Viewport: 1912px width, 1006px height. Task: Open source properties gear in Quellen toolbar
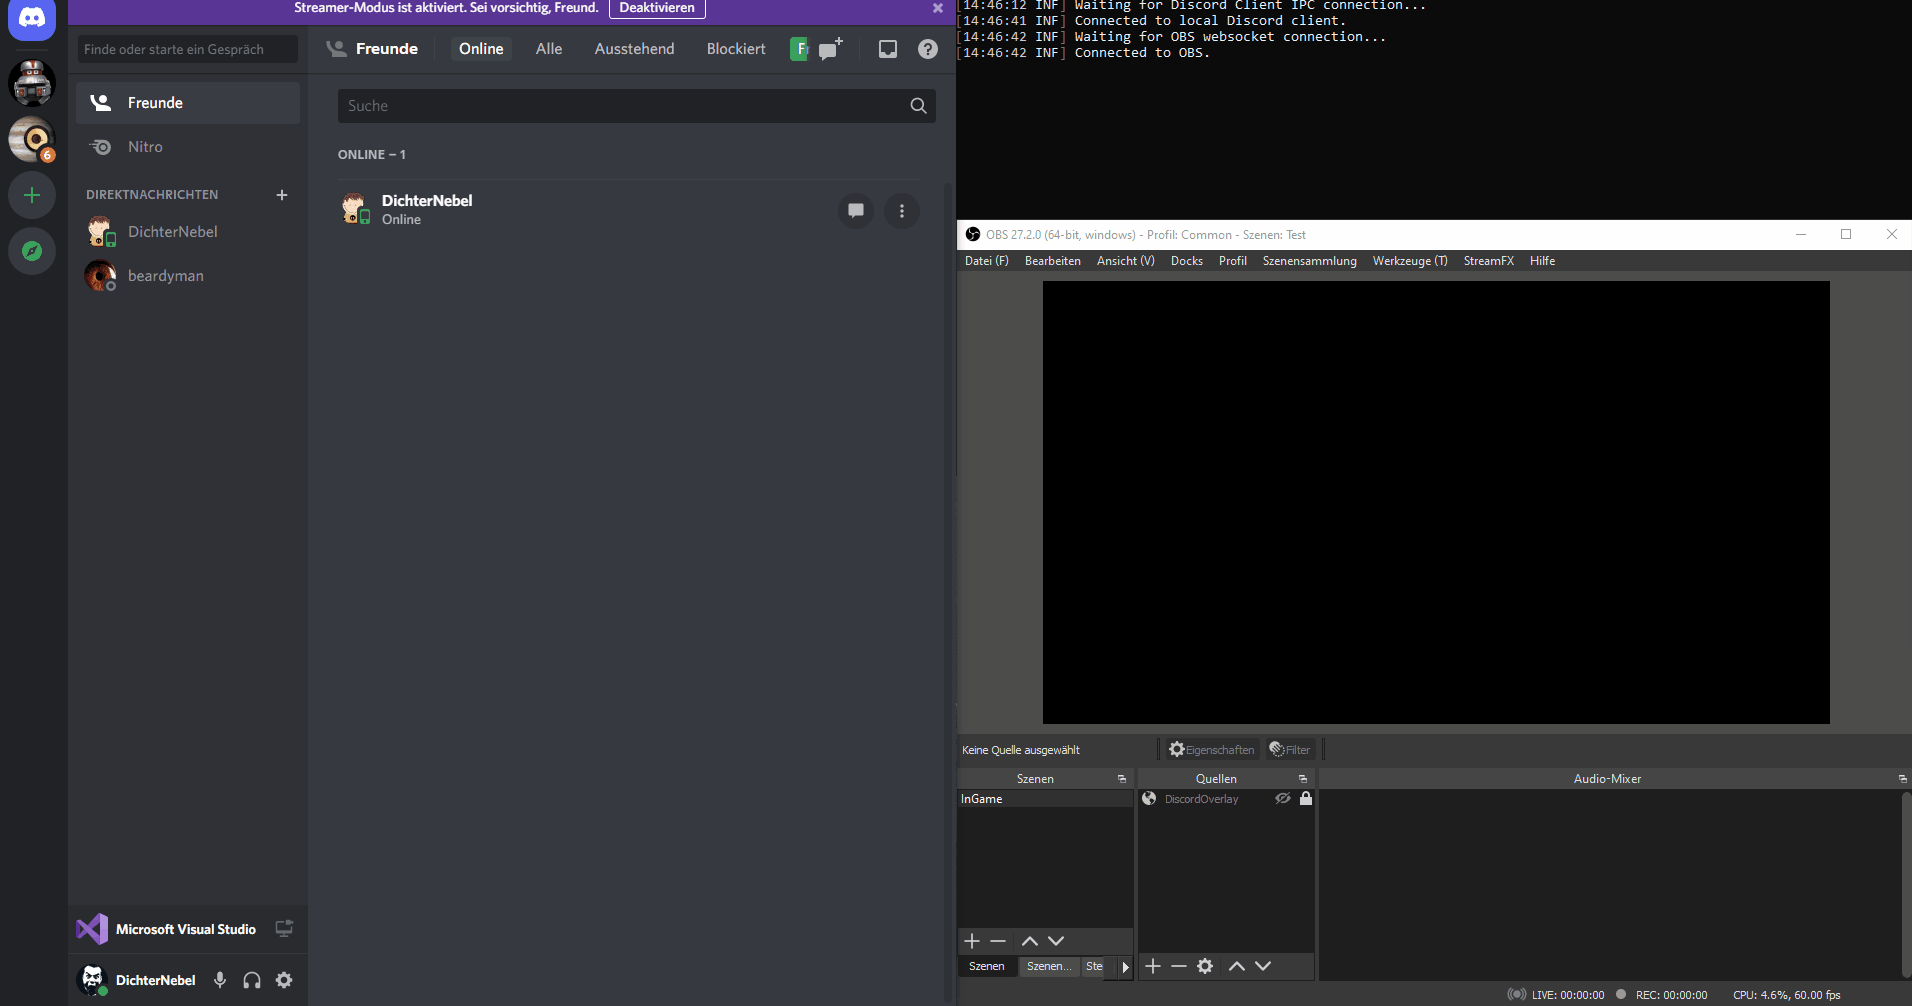click(1205, 966)
